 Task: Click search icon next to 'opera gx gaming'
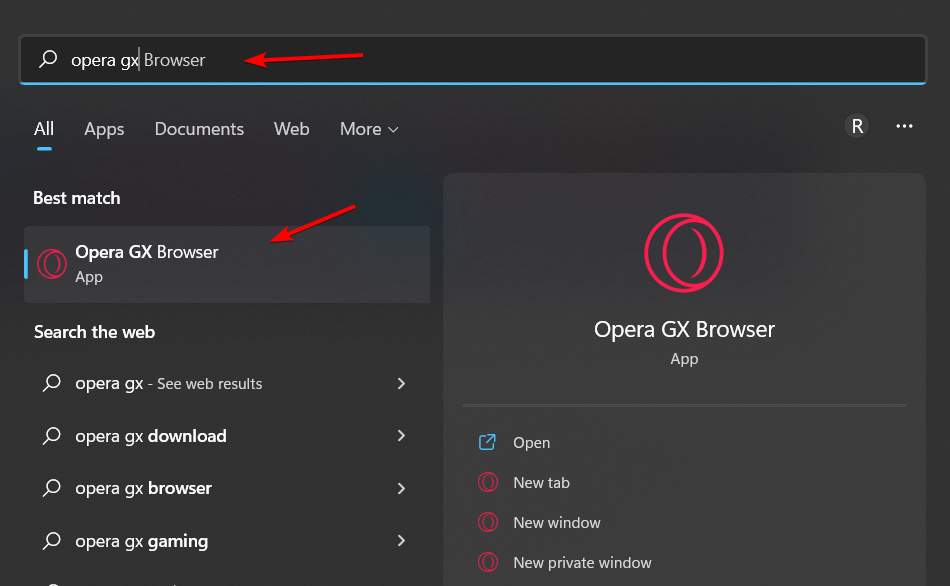51,541
